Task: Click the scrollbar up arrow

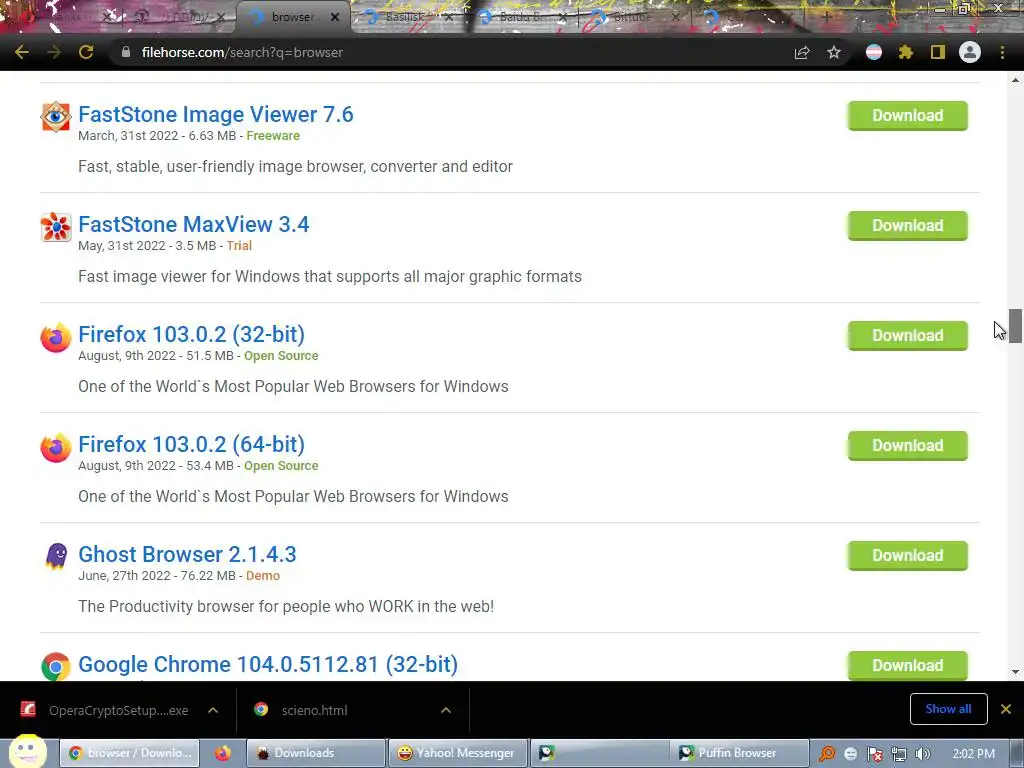Action: (x=1015, y=80)
